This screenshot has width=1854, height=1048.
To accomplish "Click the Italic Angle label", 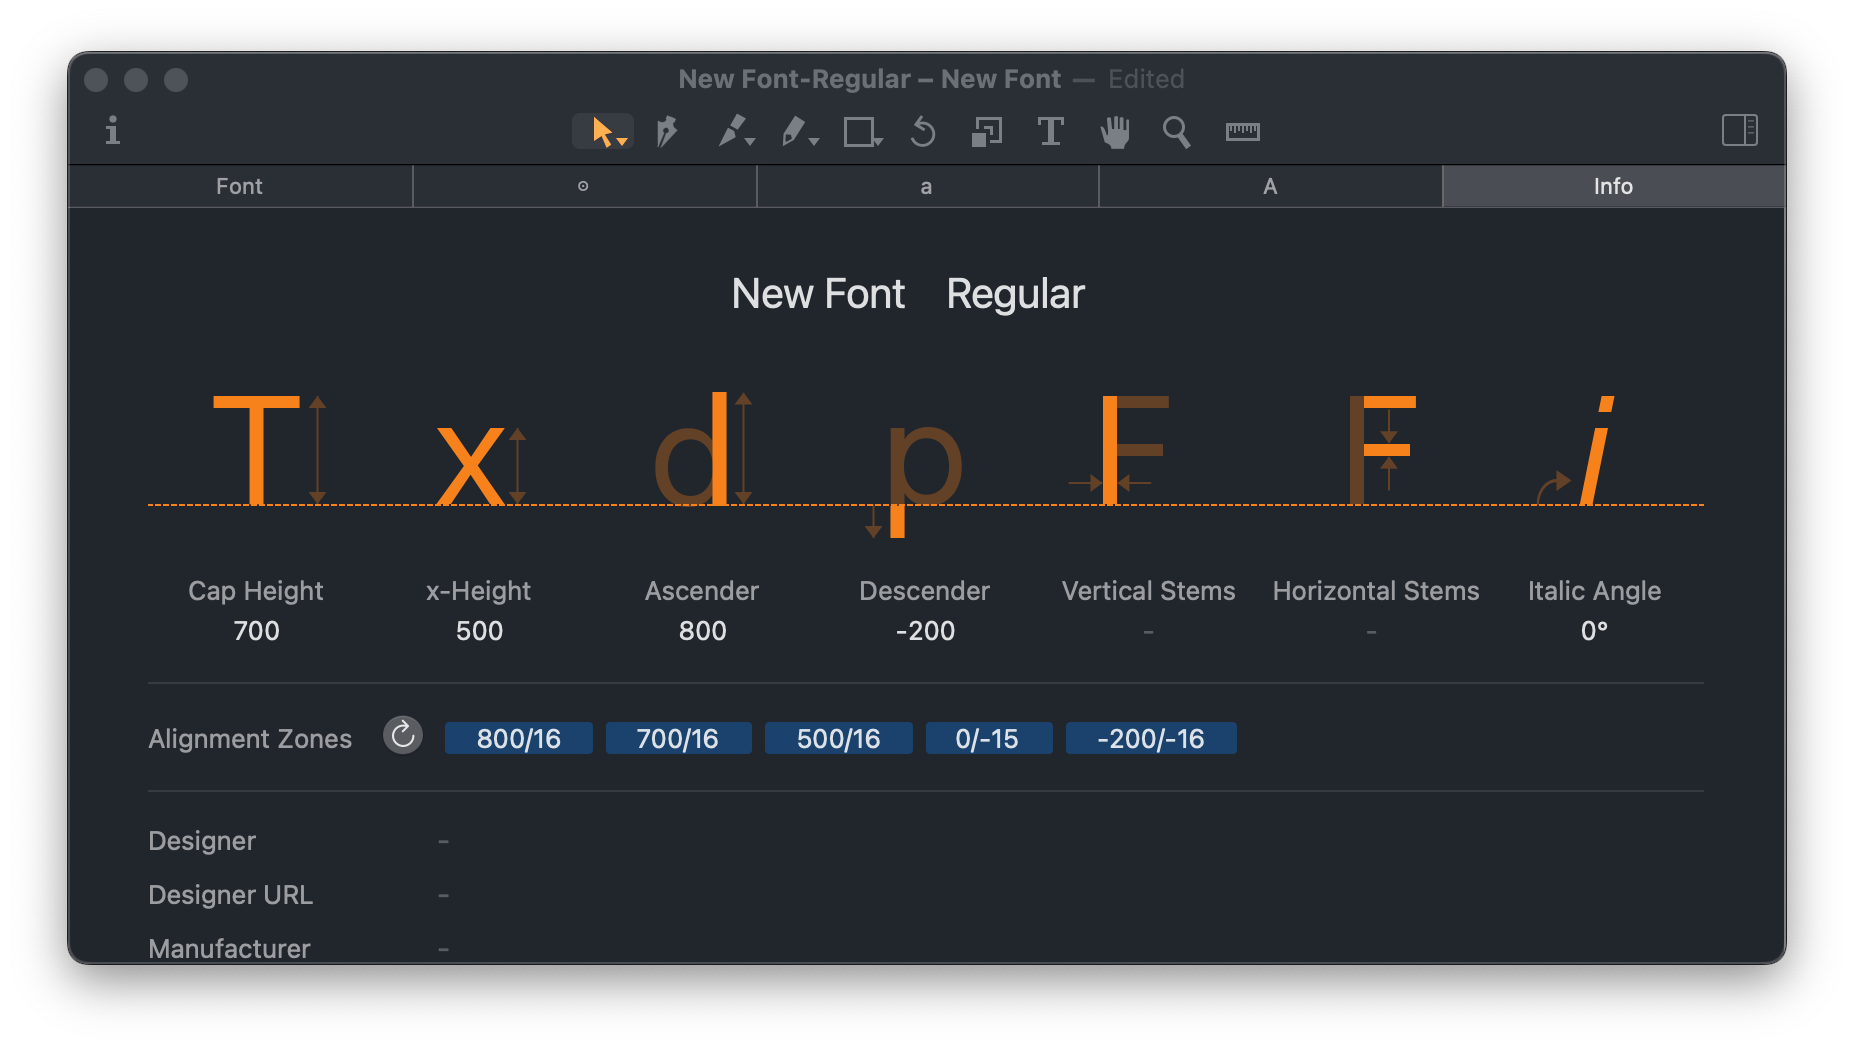I will coord(1594,591).
